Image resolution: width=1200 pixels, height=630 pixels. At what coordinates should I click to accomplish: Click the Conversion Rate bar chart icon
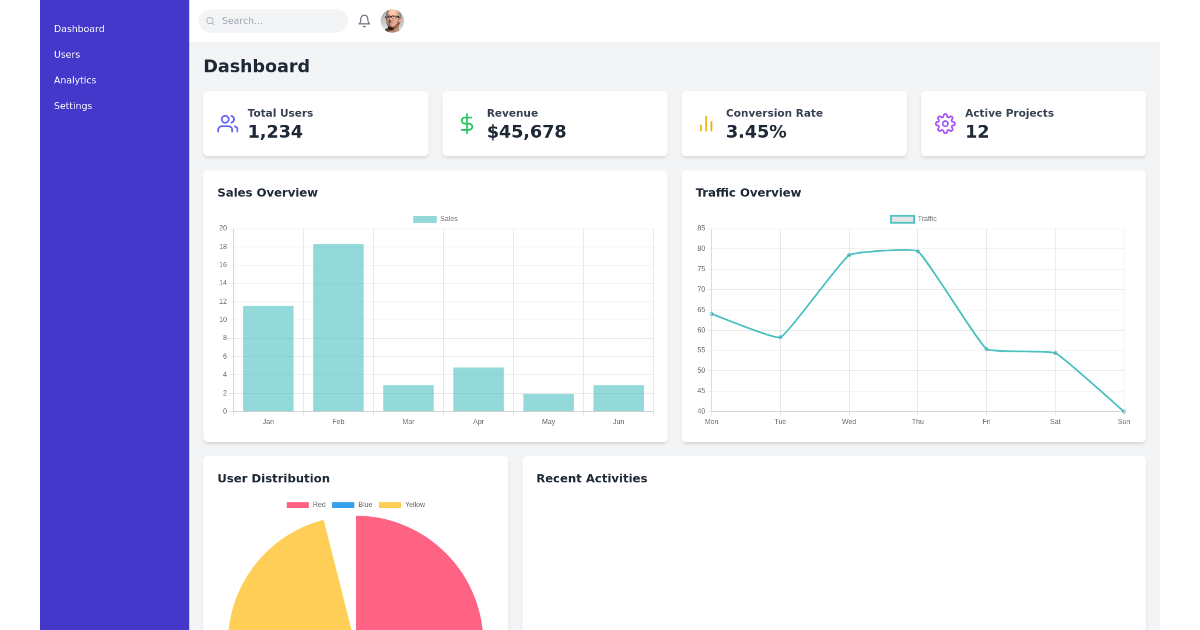[705, 123]
